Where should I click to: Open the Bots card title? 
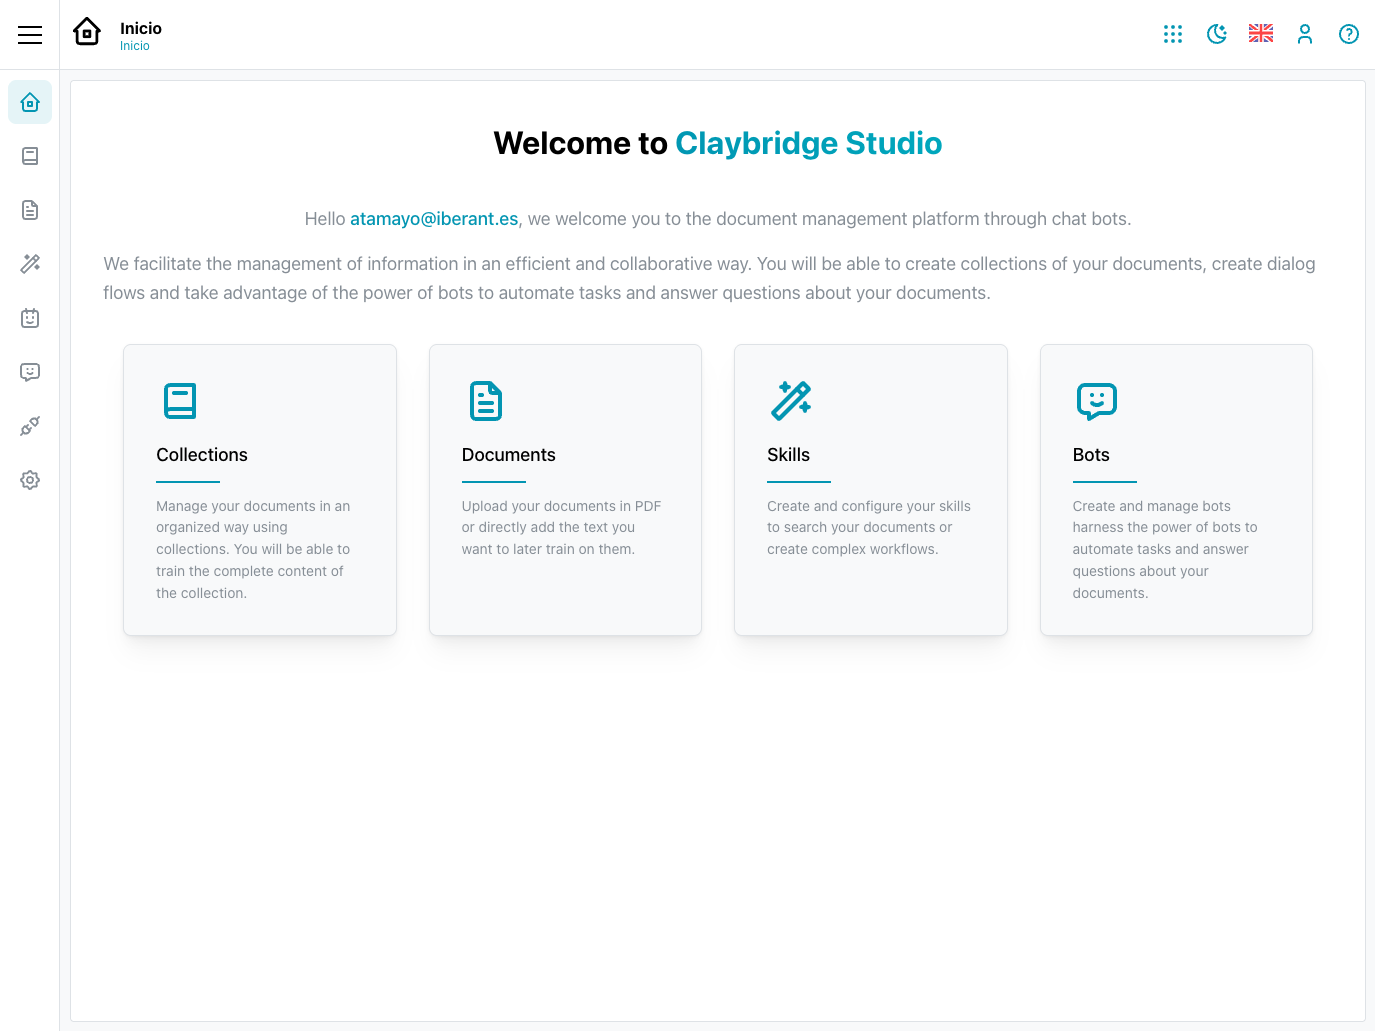tap(1091, 455)
